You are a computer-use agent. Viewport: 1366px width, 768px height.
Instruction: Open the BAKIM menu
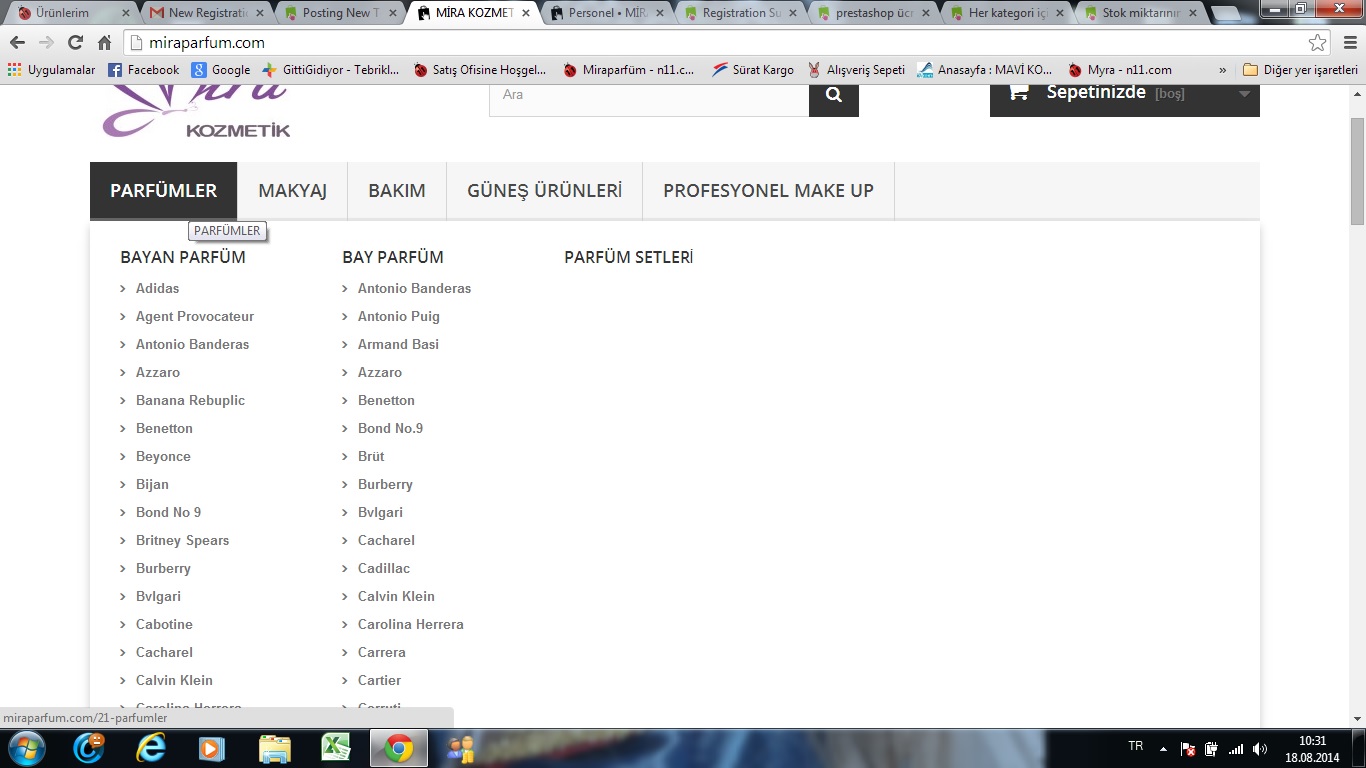tap(397, 190)
